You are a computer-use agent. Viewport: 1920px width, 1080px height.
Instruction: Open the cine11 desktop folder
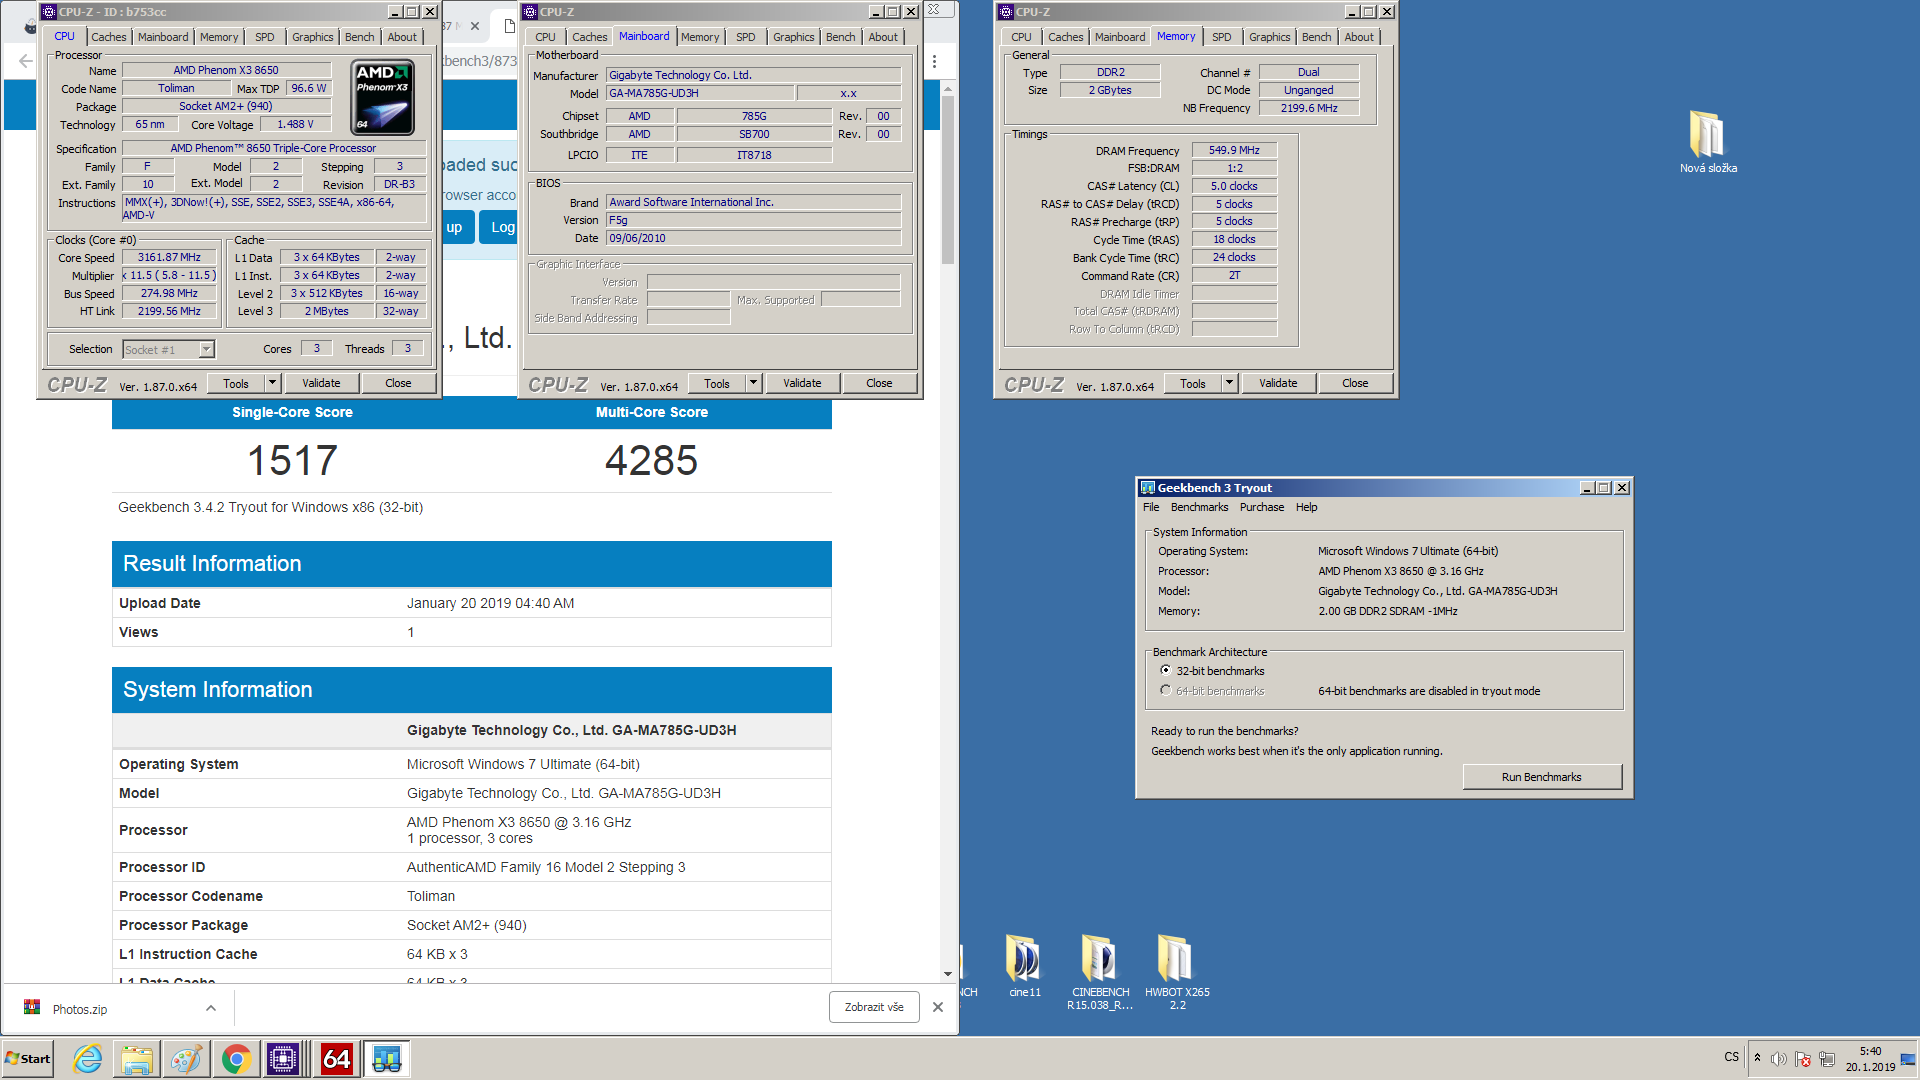coord(1024,965)
